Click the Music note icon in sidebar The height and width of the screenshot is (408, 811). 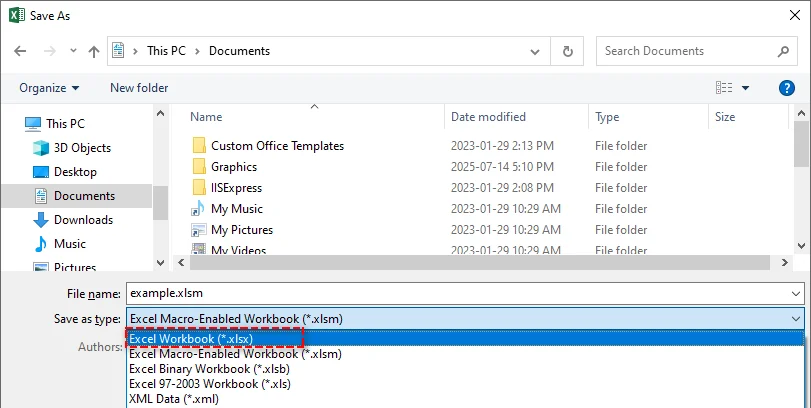point(40,244)
